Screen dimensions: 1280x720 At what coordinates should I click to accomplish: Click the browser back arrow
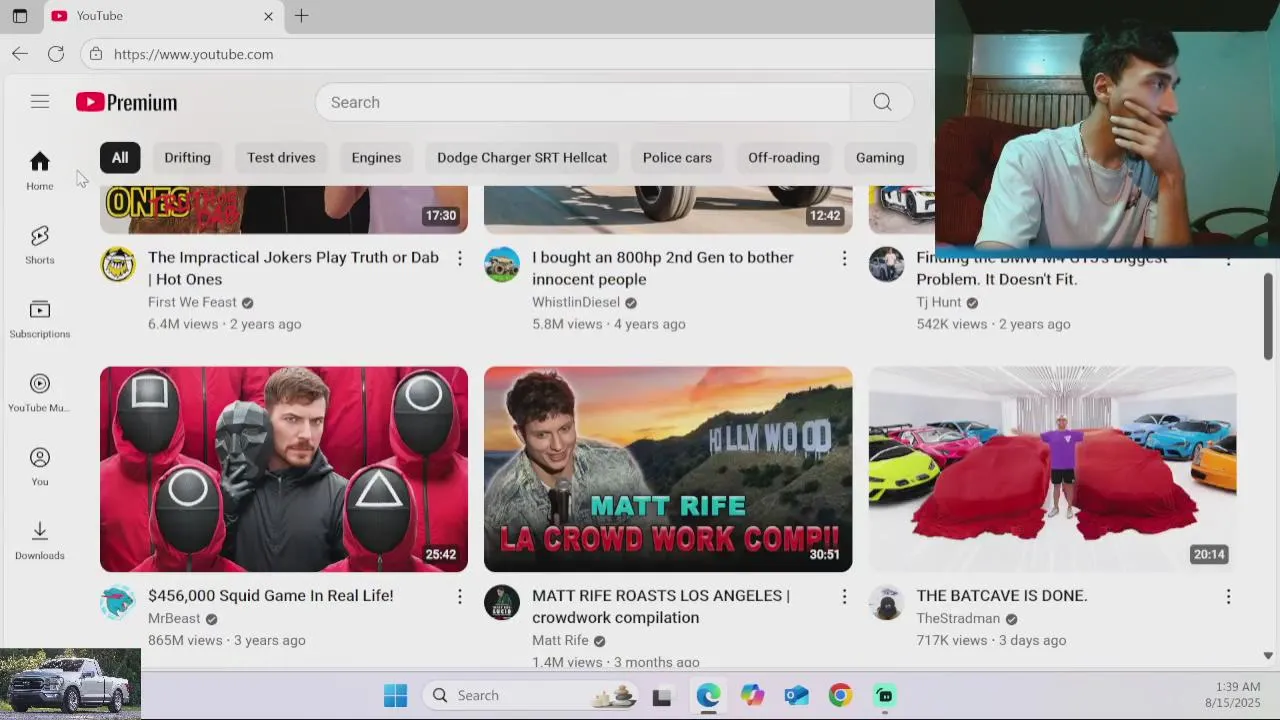coord(20,54)
